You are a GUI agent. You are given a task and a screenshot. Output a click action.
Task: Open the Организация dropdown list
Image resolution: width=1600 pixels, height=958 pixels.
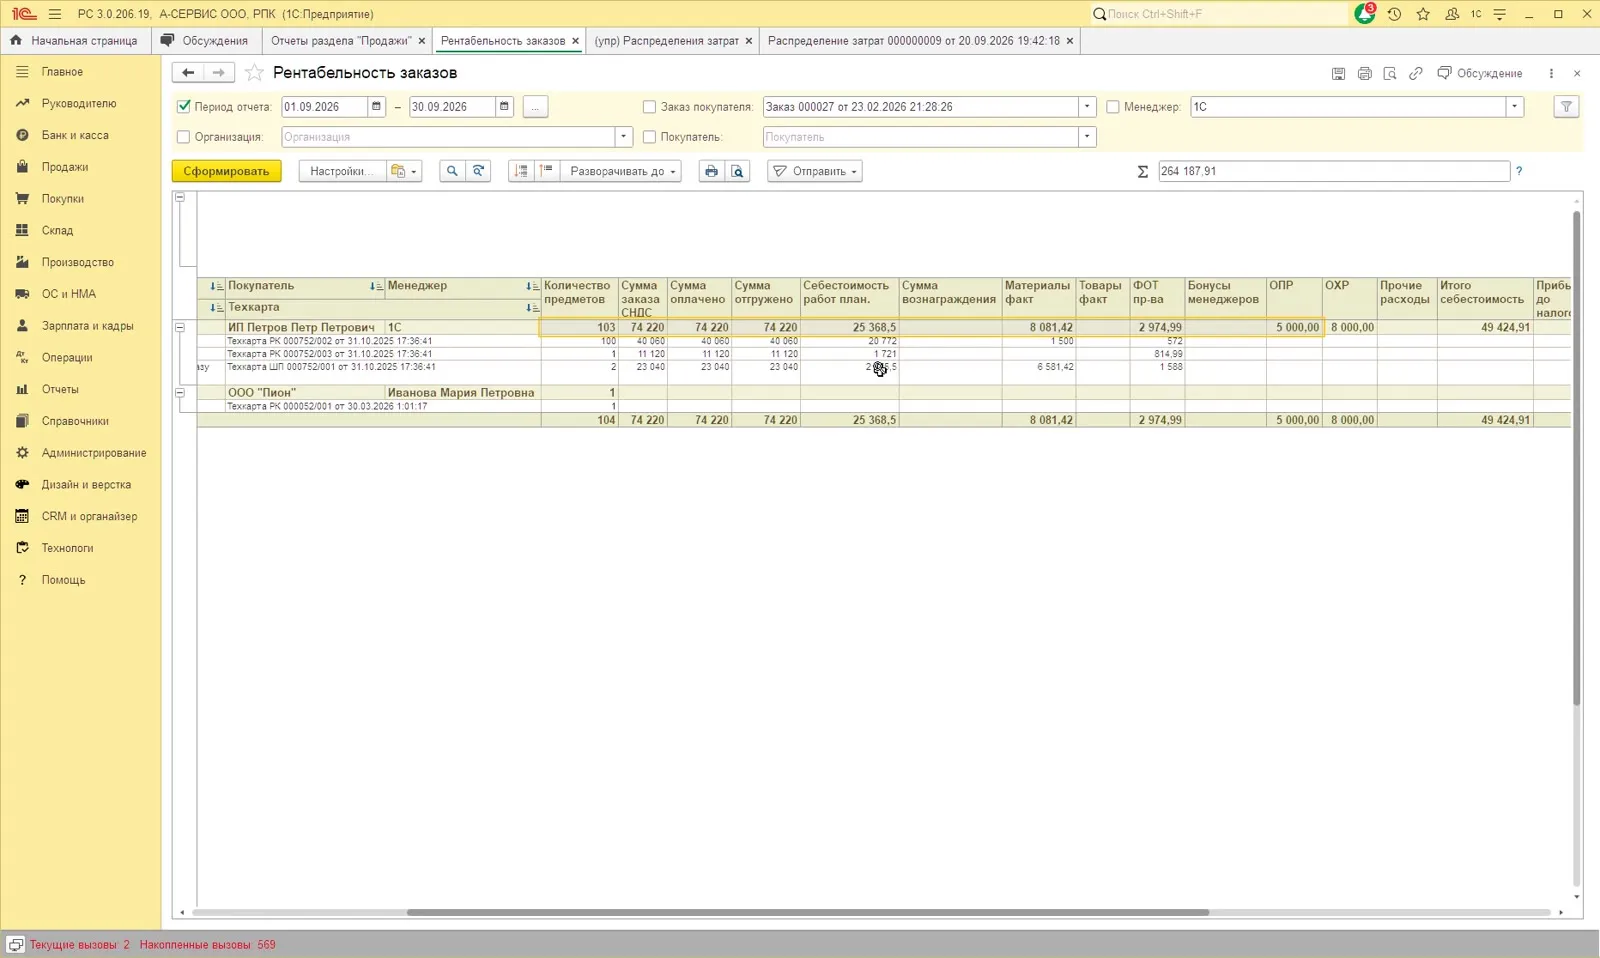623,137
